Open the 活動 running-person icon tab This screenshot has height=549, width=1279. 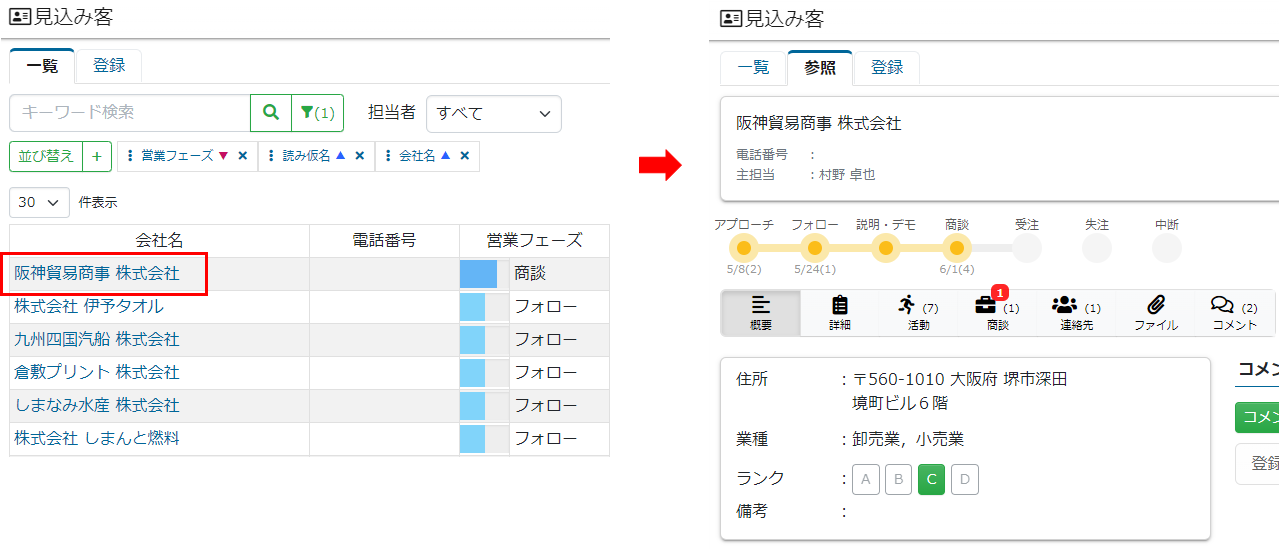click(x=917, y=313)
